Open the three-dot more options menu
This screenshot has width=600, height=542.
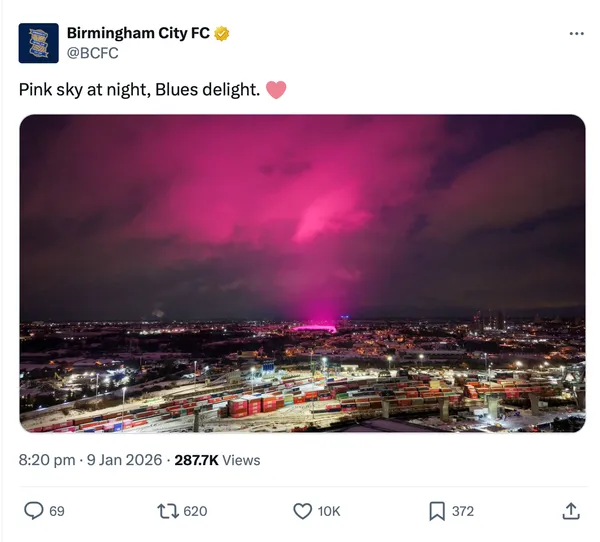point(576,33)
